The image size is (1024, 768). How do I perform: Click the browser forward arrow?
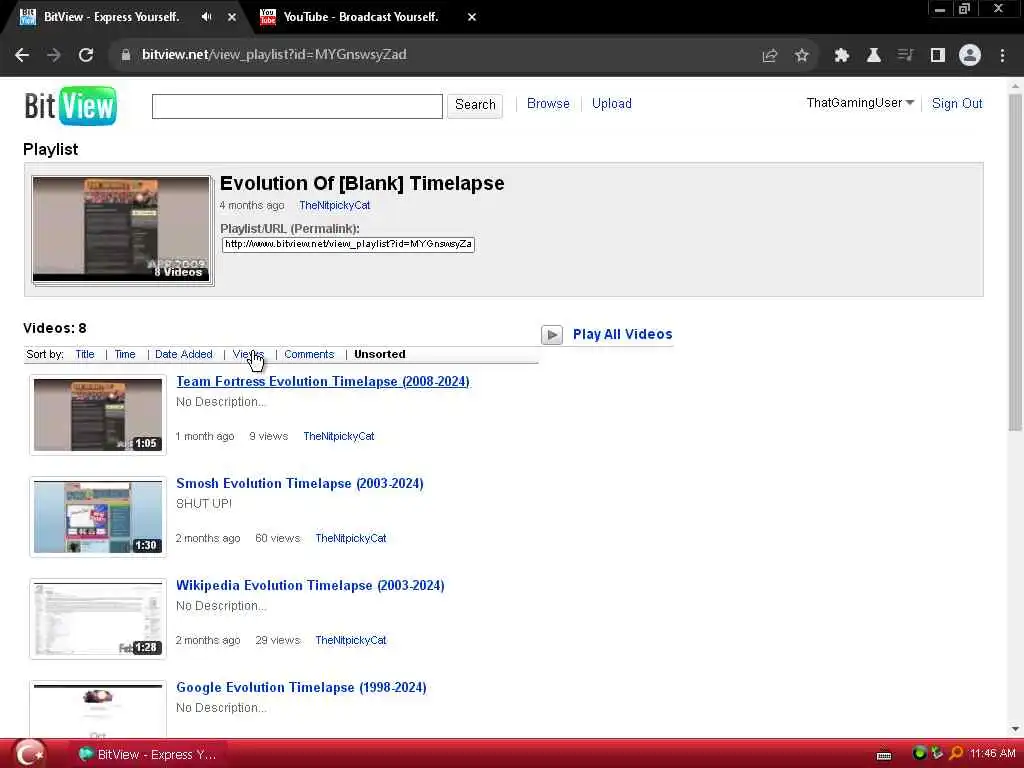point(54,56)
